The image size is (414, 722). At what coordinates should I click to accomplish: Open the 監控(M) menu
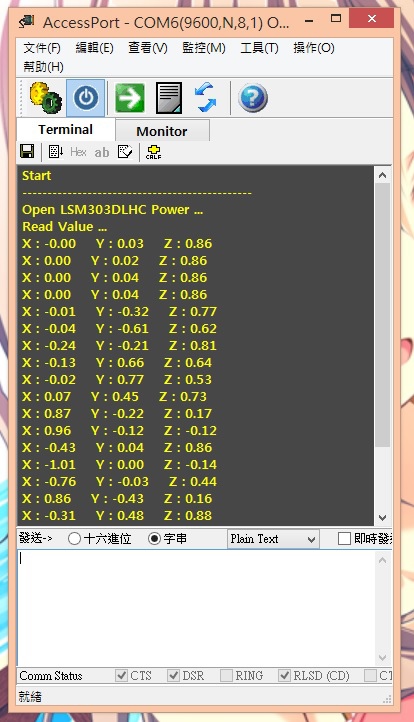tap(204, 47)
